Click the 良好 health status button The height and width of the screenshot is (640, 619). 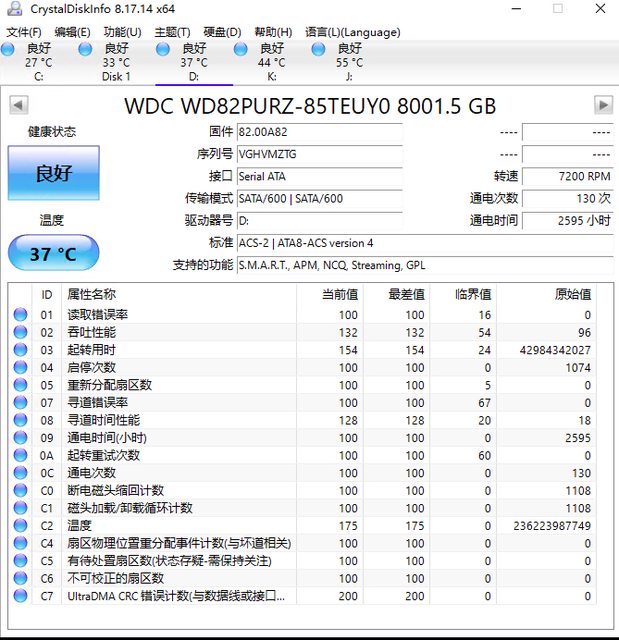point(54,173)
